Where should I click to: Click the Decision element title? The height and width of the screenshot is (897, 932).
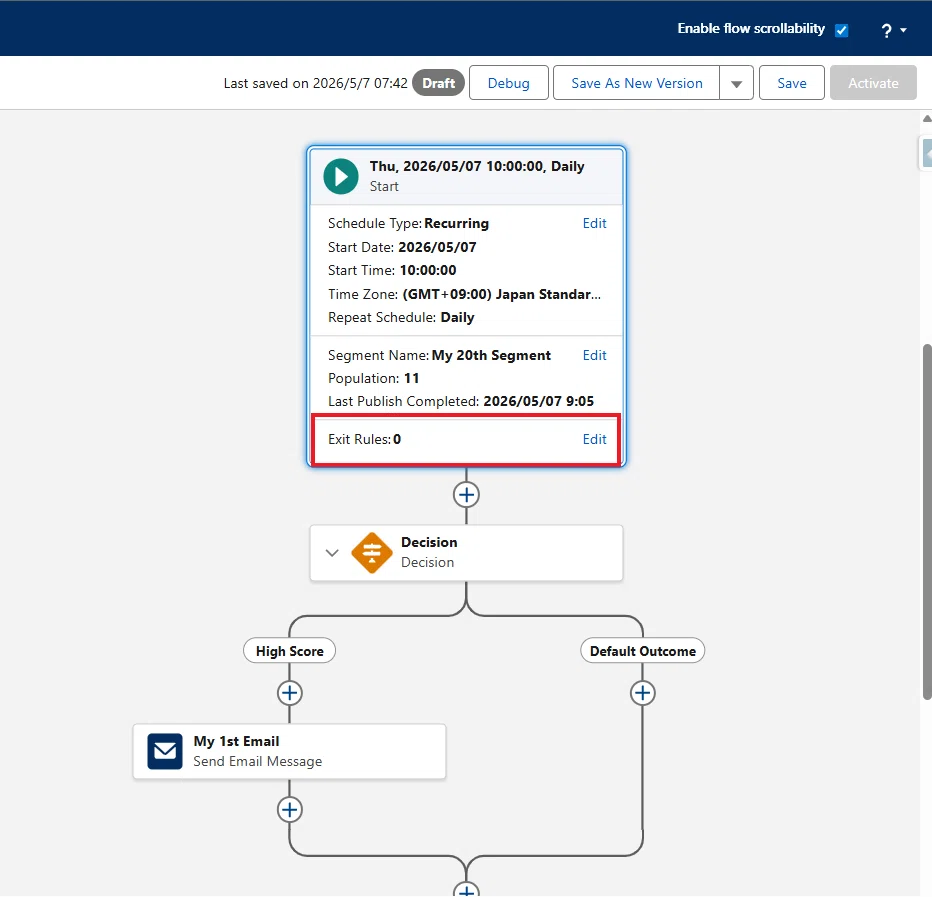[x=429, y=542]
